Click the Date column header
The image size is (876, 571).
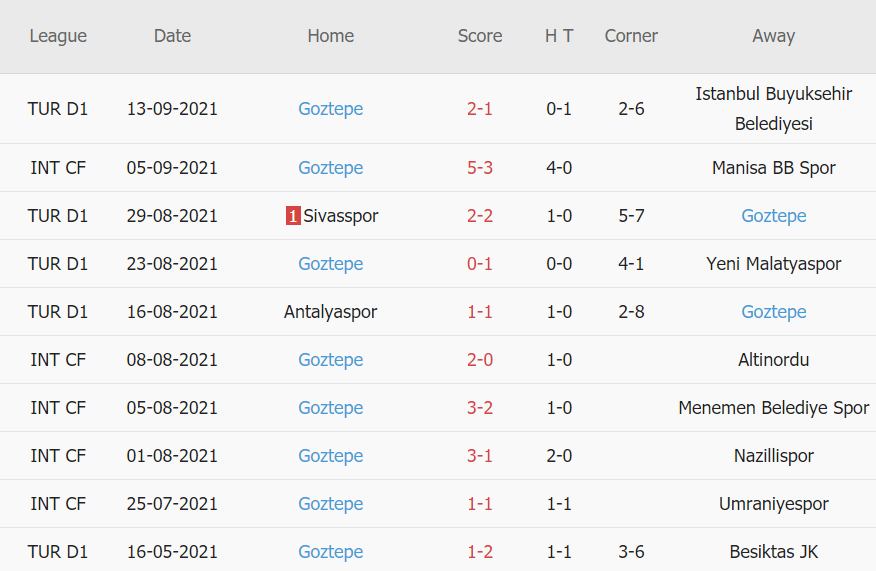[172, 36]
